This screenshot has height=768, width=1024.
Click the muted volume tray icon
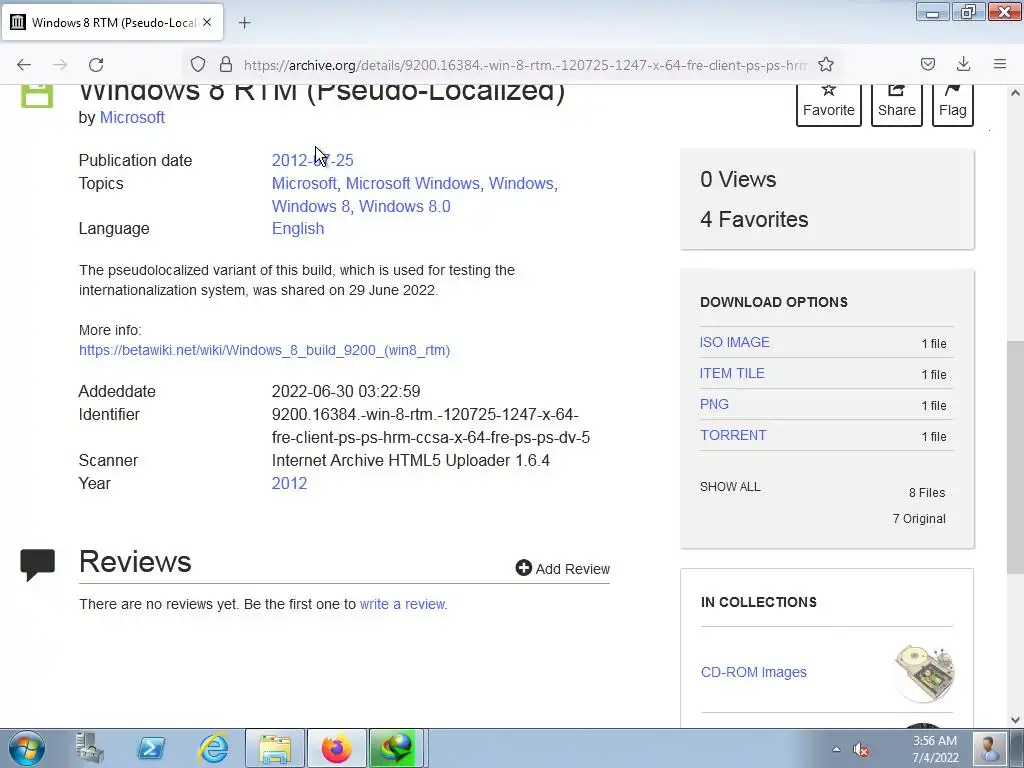[861, 750]
